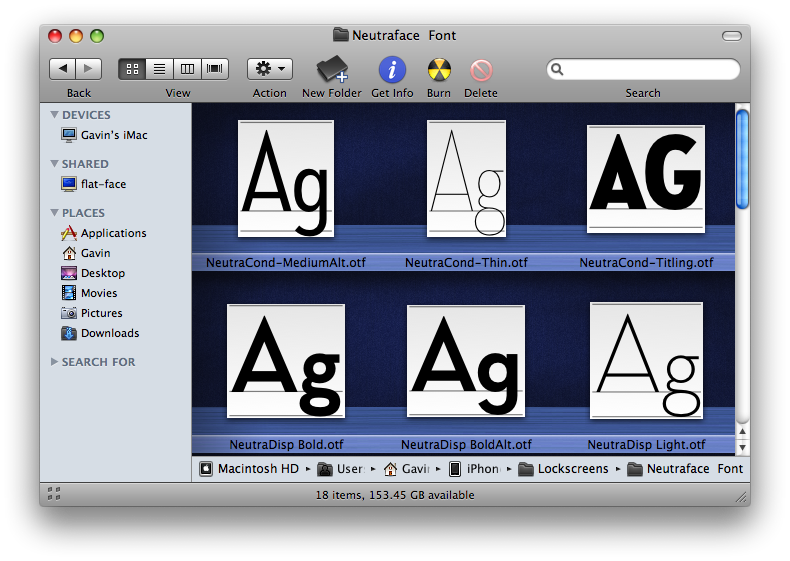Click the folder proxy icon in title bar
The height and width of the screenshot is (561, 790).
[x=341, y=35]
